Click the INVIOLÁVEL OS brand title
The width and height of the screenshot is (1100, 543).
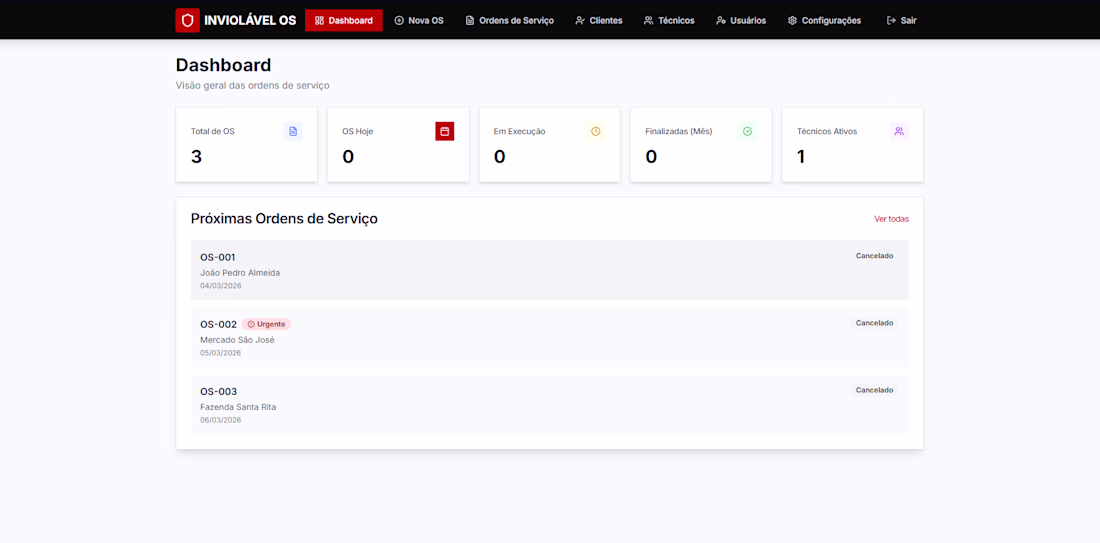(x=250, y=20)
